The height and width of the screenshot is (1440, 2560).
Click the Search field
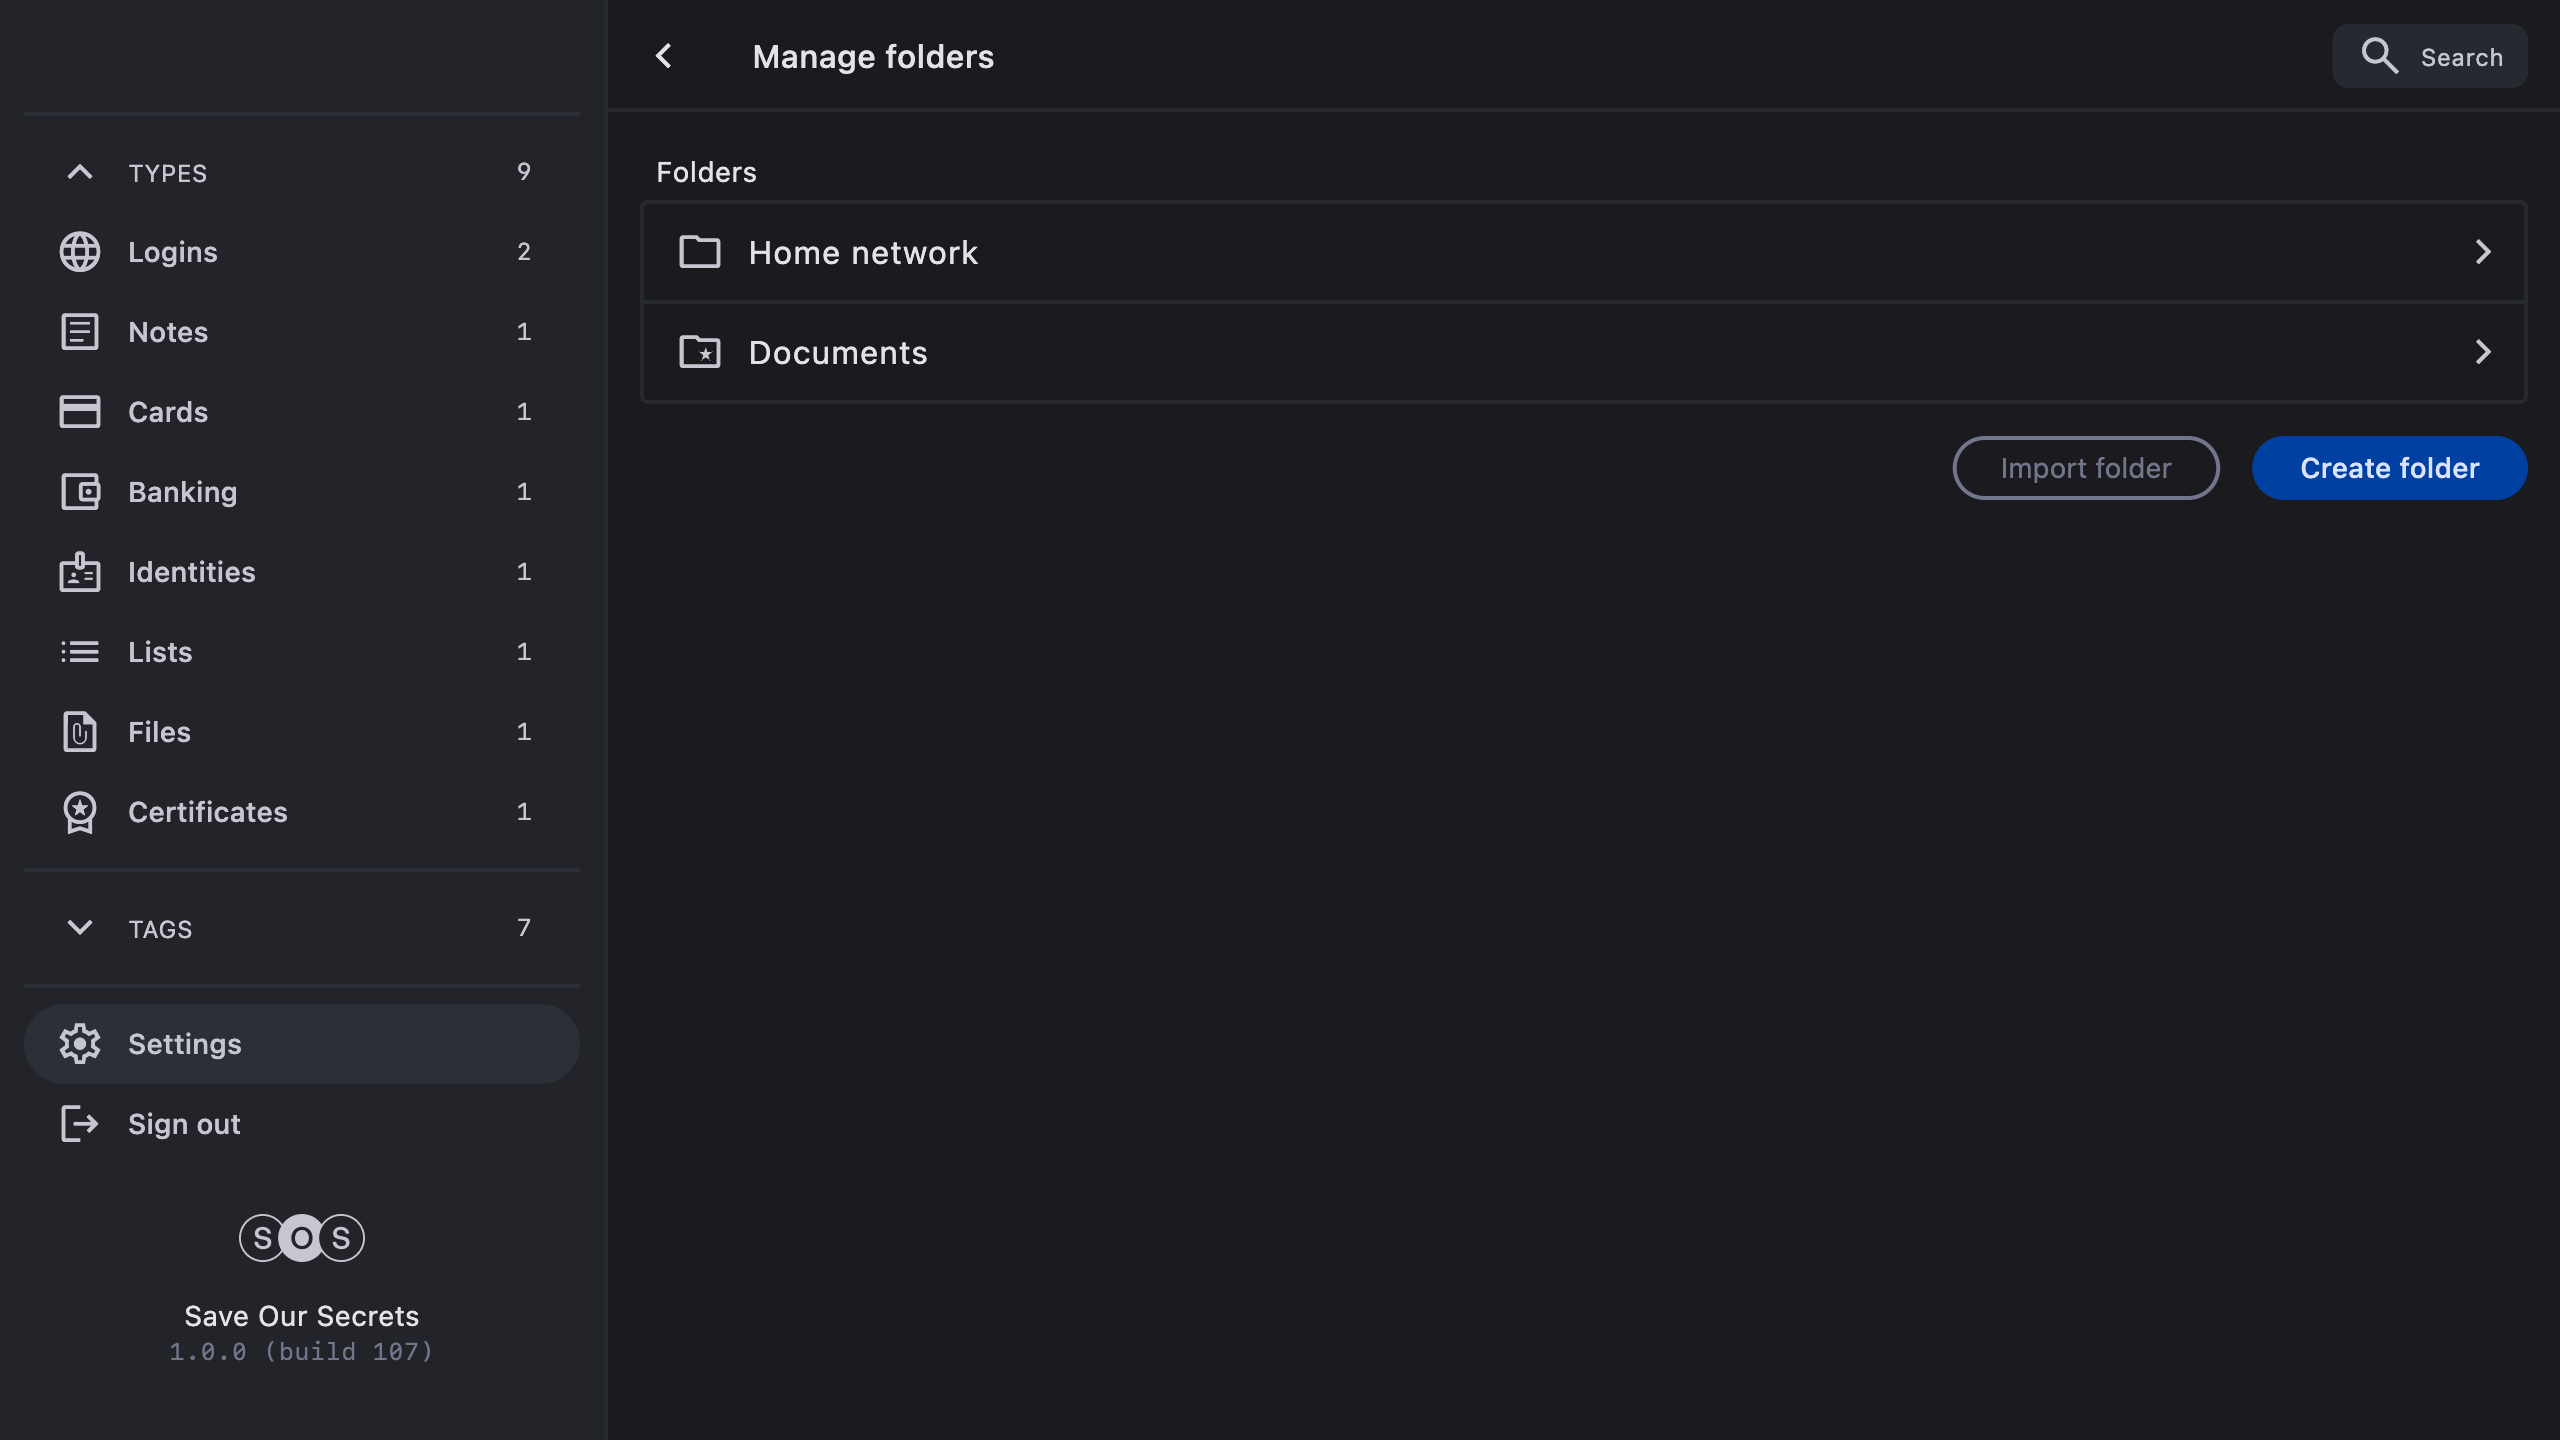(2430, 57)
